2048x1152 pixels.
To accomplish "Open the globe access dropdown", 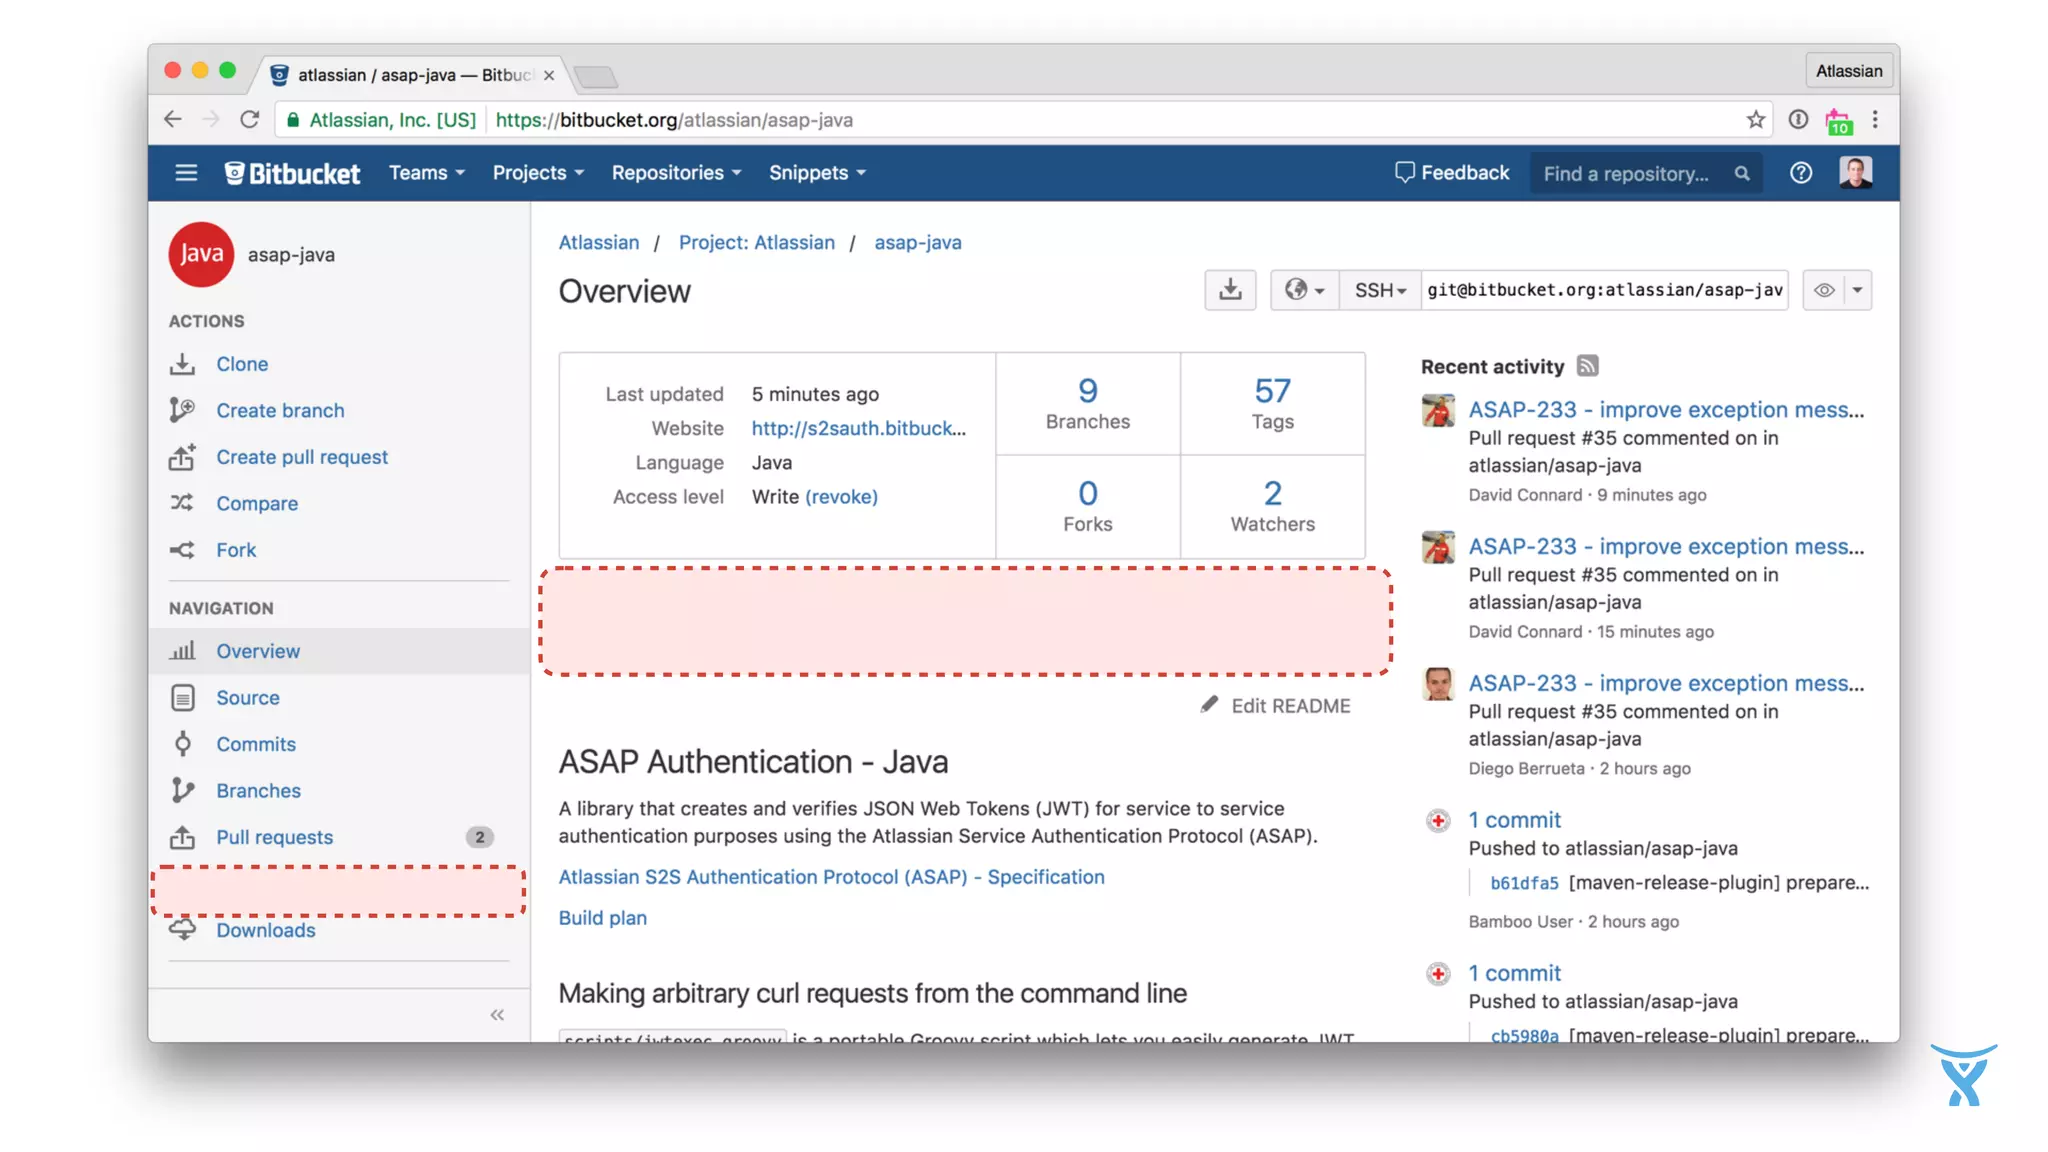I will coord(1305,290).
